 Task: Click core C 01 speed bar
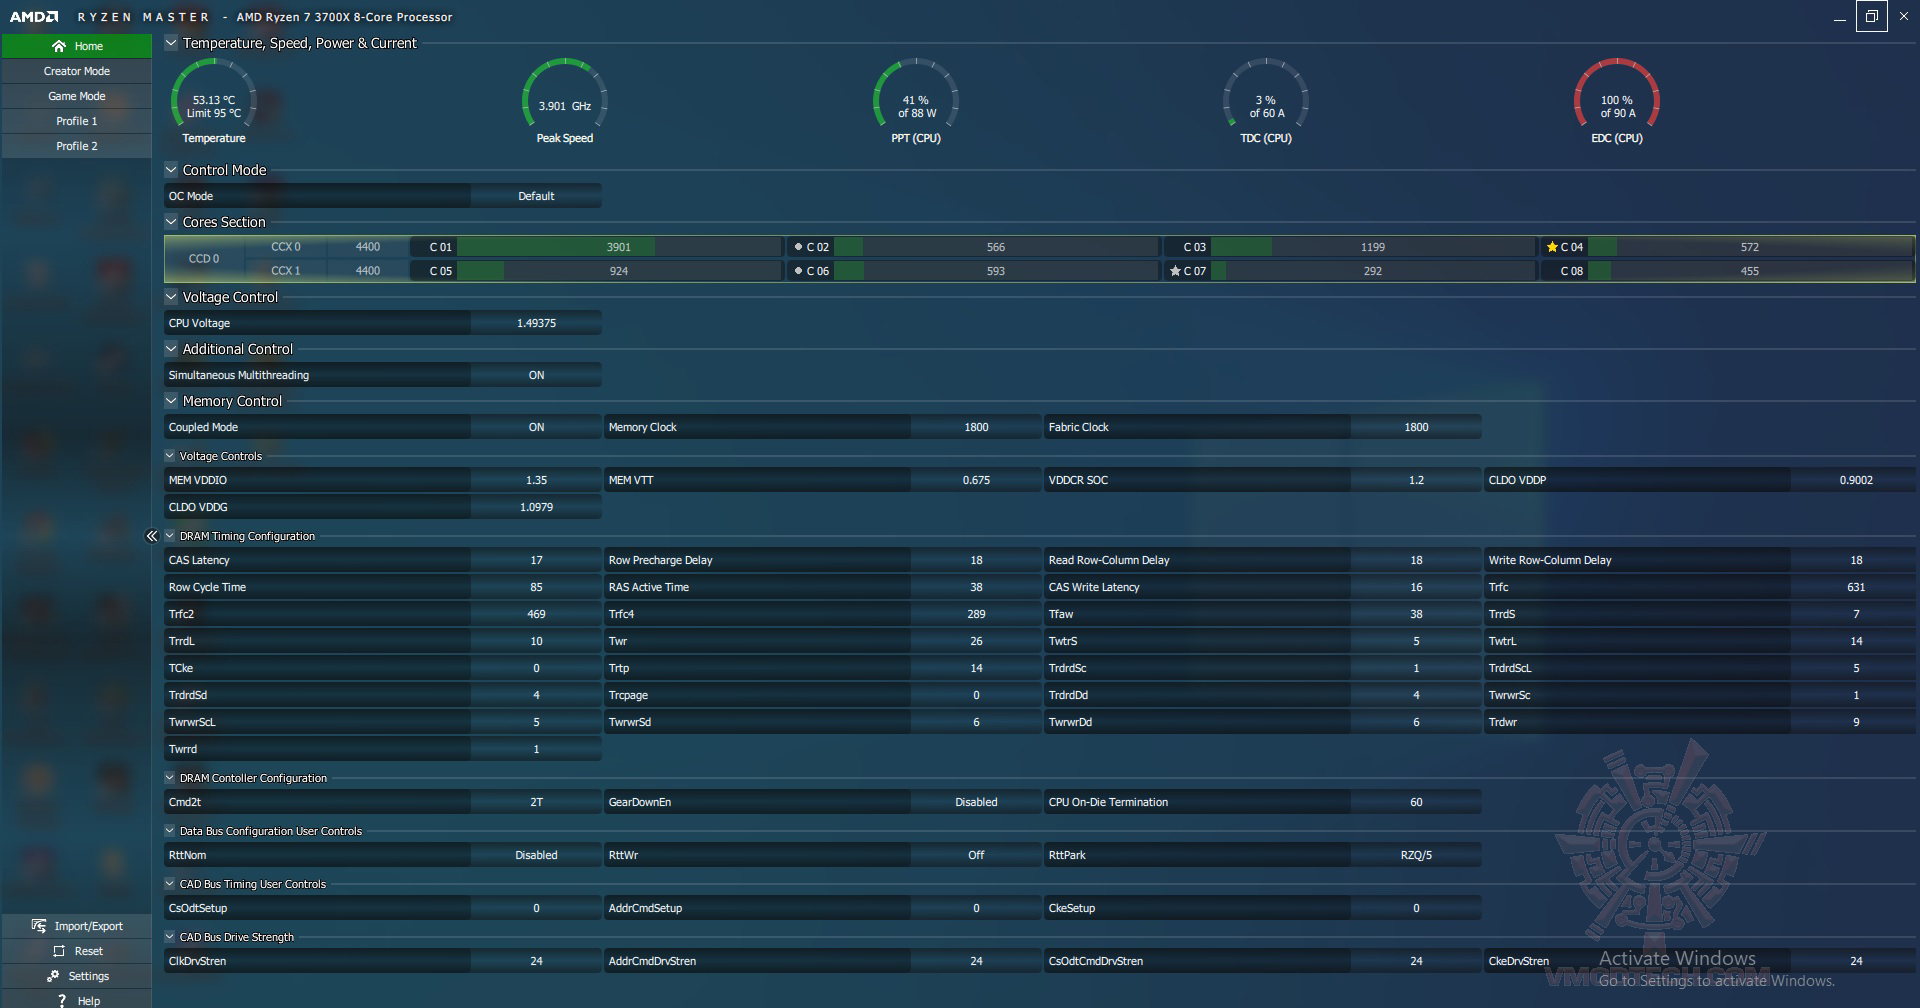point(619,247)
